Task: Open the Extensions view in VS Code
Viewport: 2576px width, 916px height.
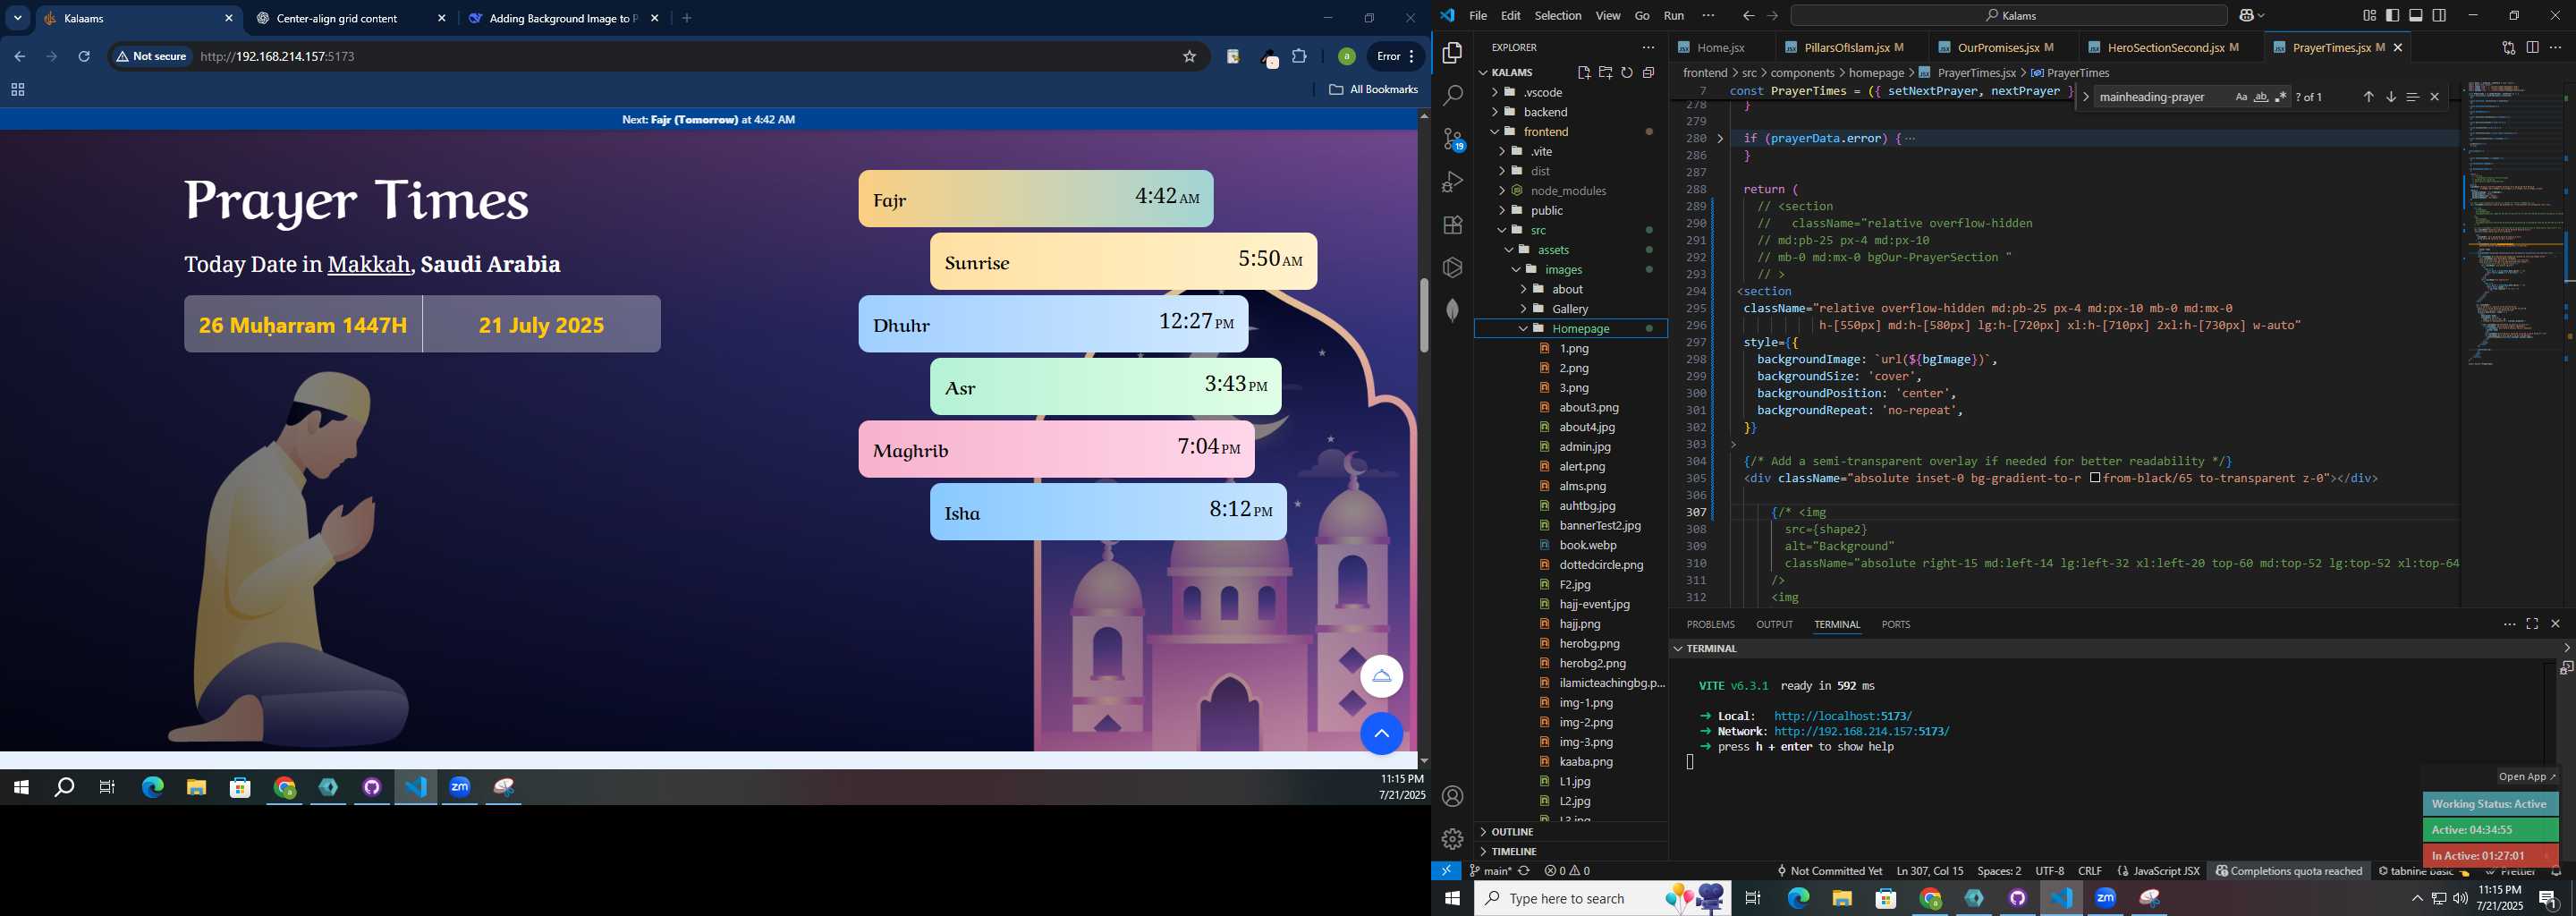Action: click(1452, 225)
